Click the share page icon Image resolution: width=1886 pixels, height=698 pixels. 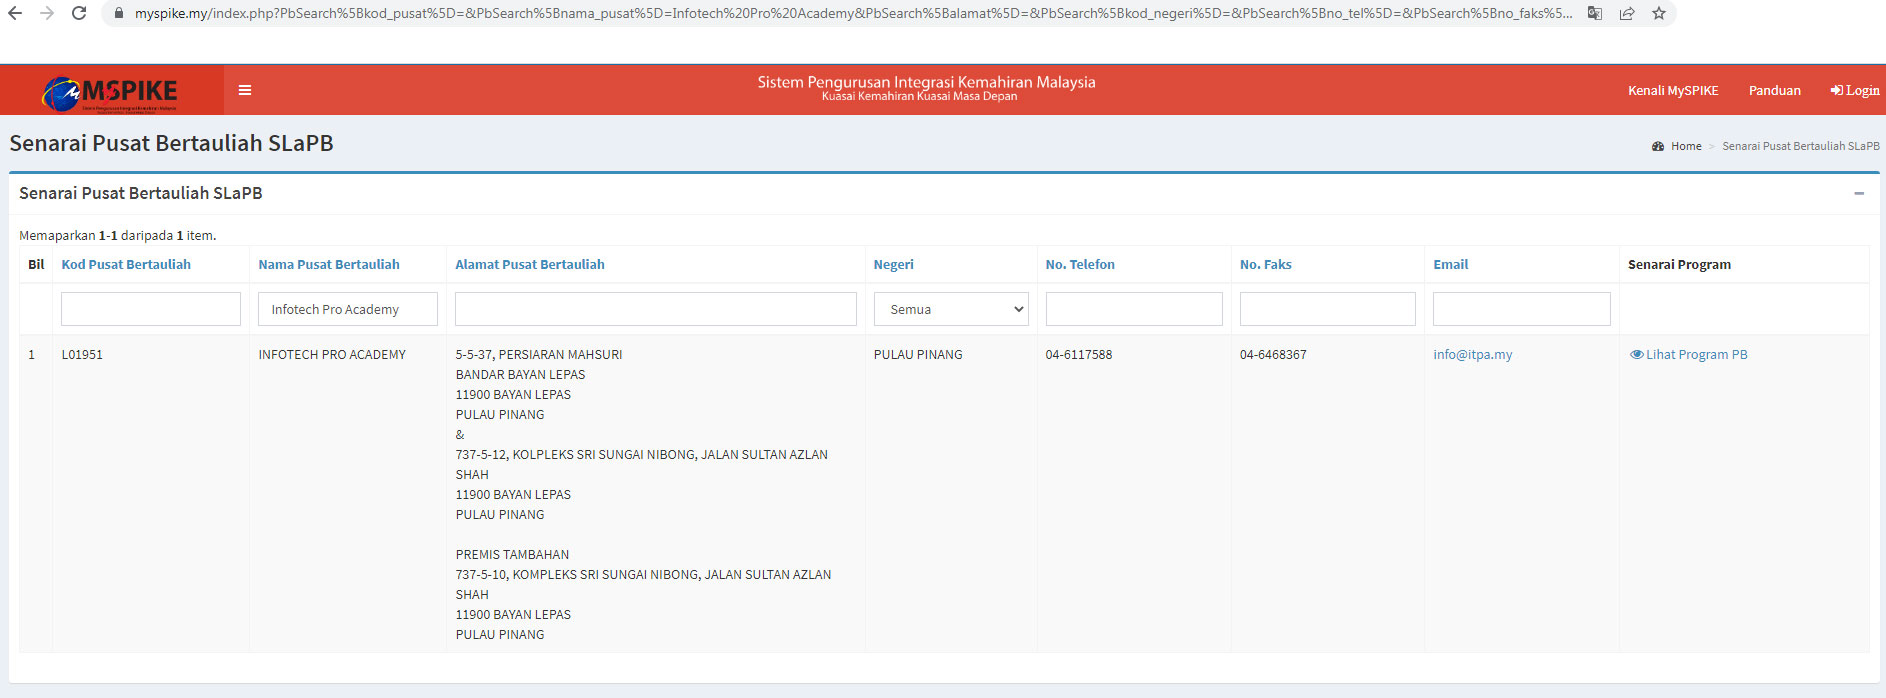tap(1627, 13)
